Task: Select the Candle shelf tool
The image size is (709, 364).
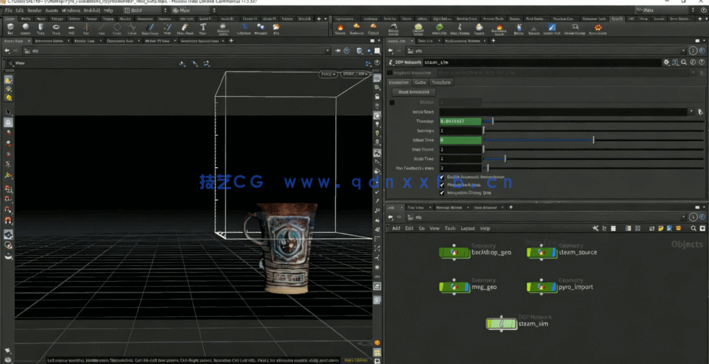Action: (479, 28)
